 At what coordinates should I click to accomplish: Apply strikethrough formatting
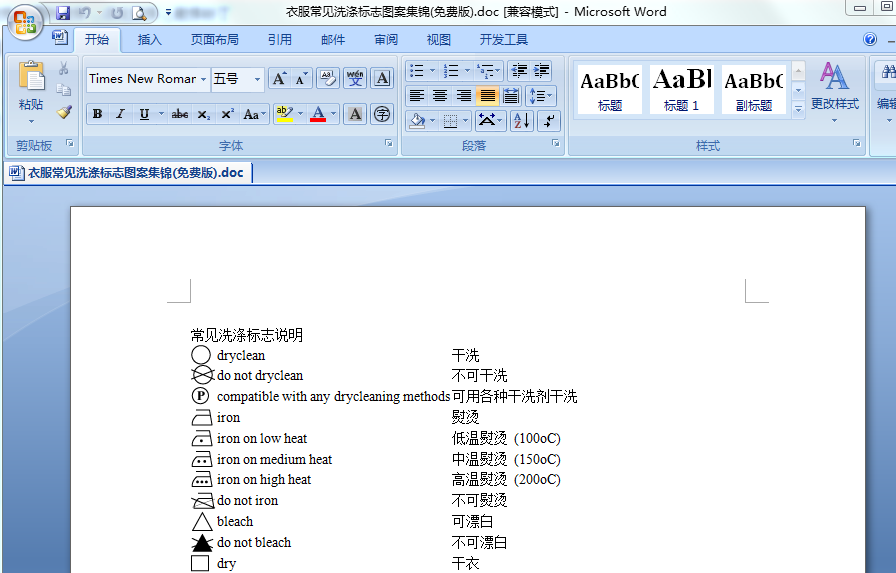(179, 114)
